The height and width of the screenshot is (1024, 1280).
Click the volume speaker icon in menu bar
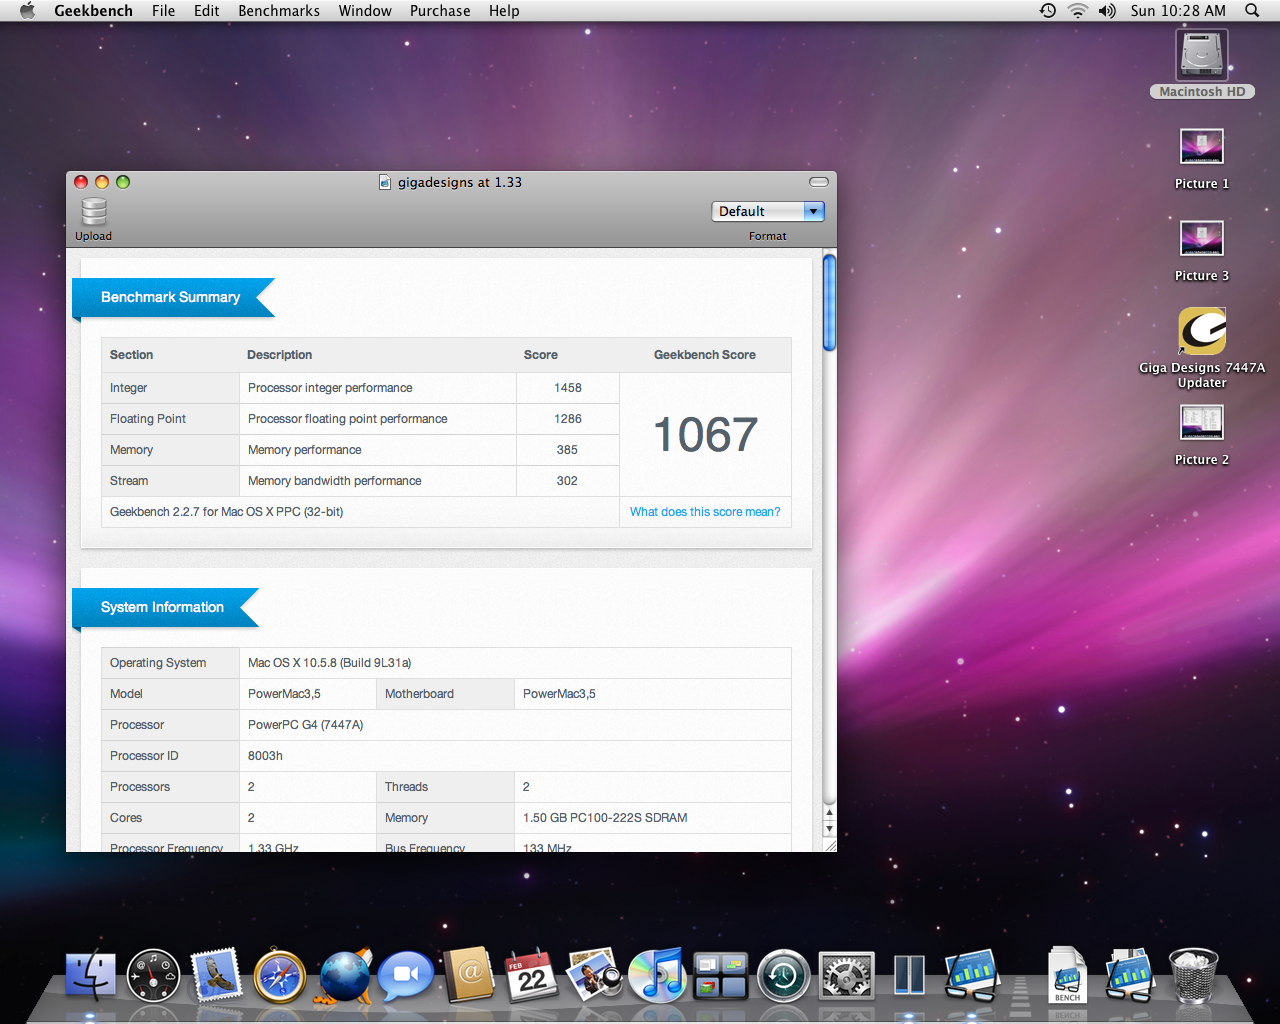pyautogui.click(x=1107, y=11)
